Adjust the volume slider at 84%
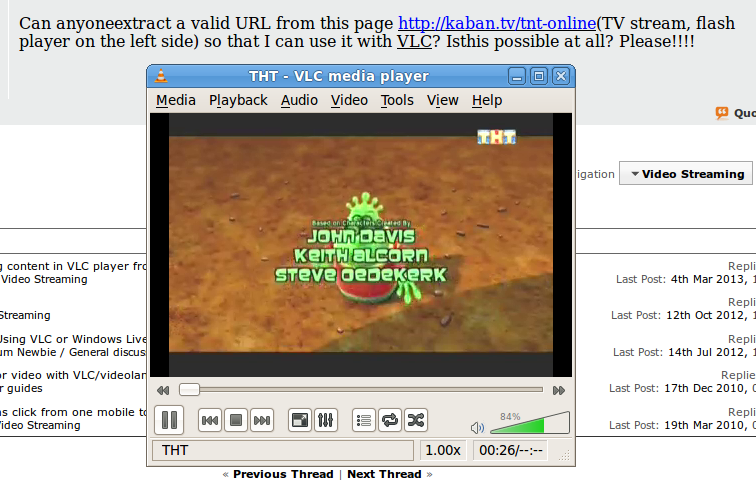 coord(530,423)
